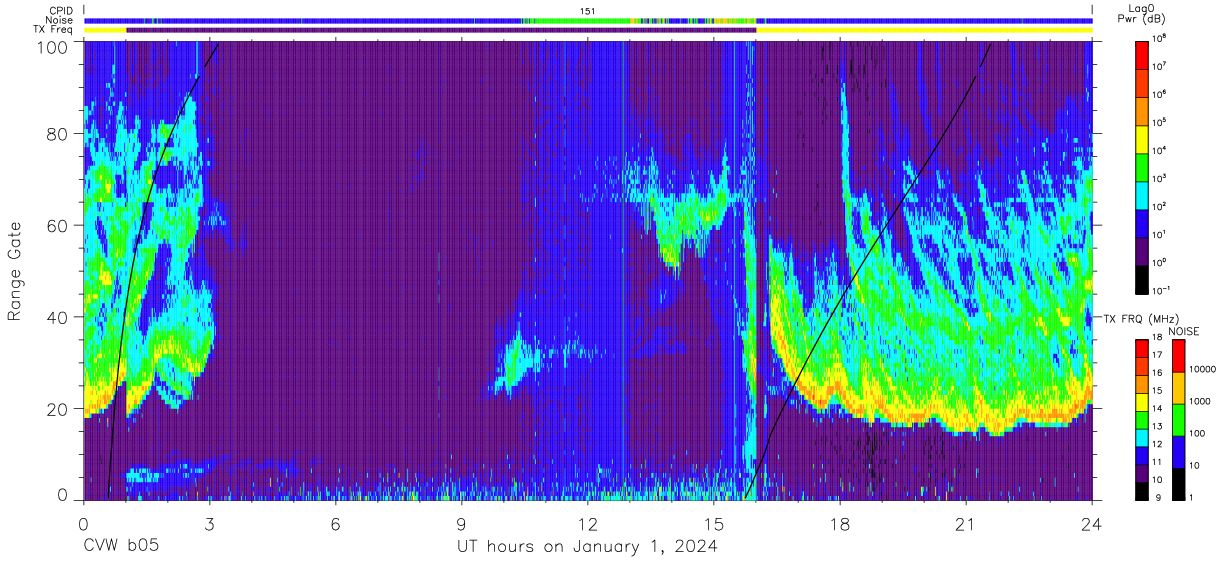
Task: Select the green segment of NOISE colorbar
Action: [x=1178, y=420]
